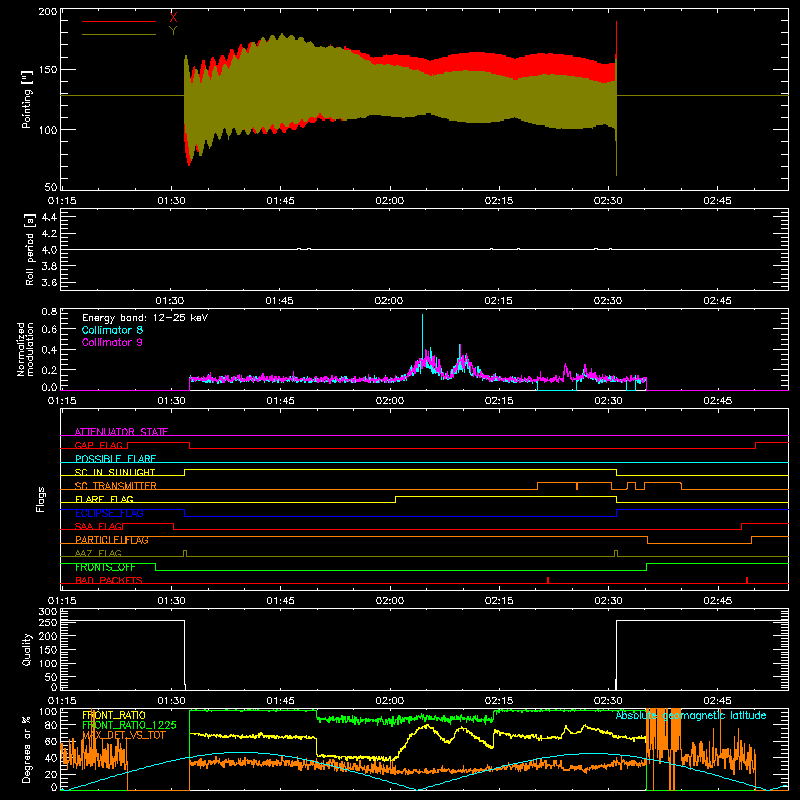Select the GAP_FLAG label
The image size is (800, 800).
pyautogui.click(x=98, y=445)
